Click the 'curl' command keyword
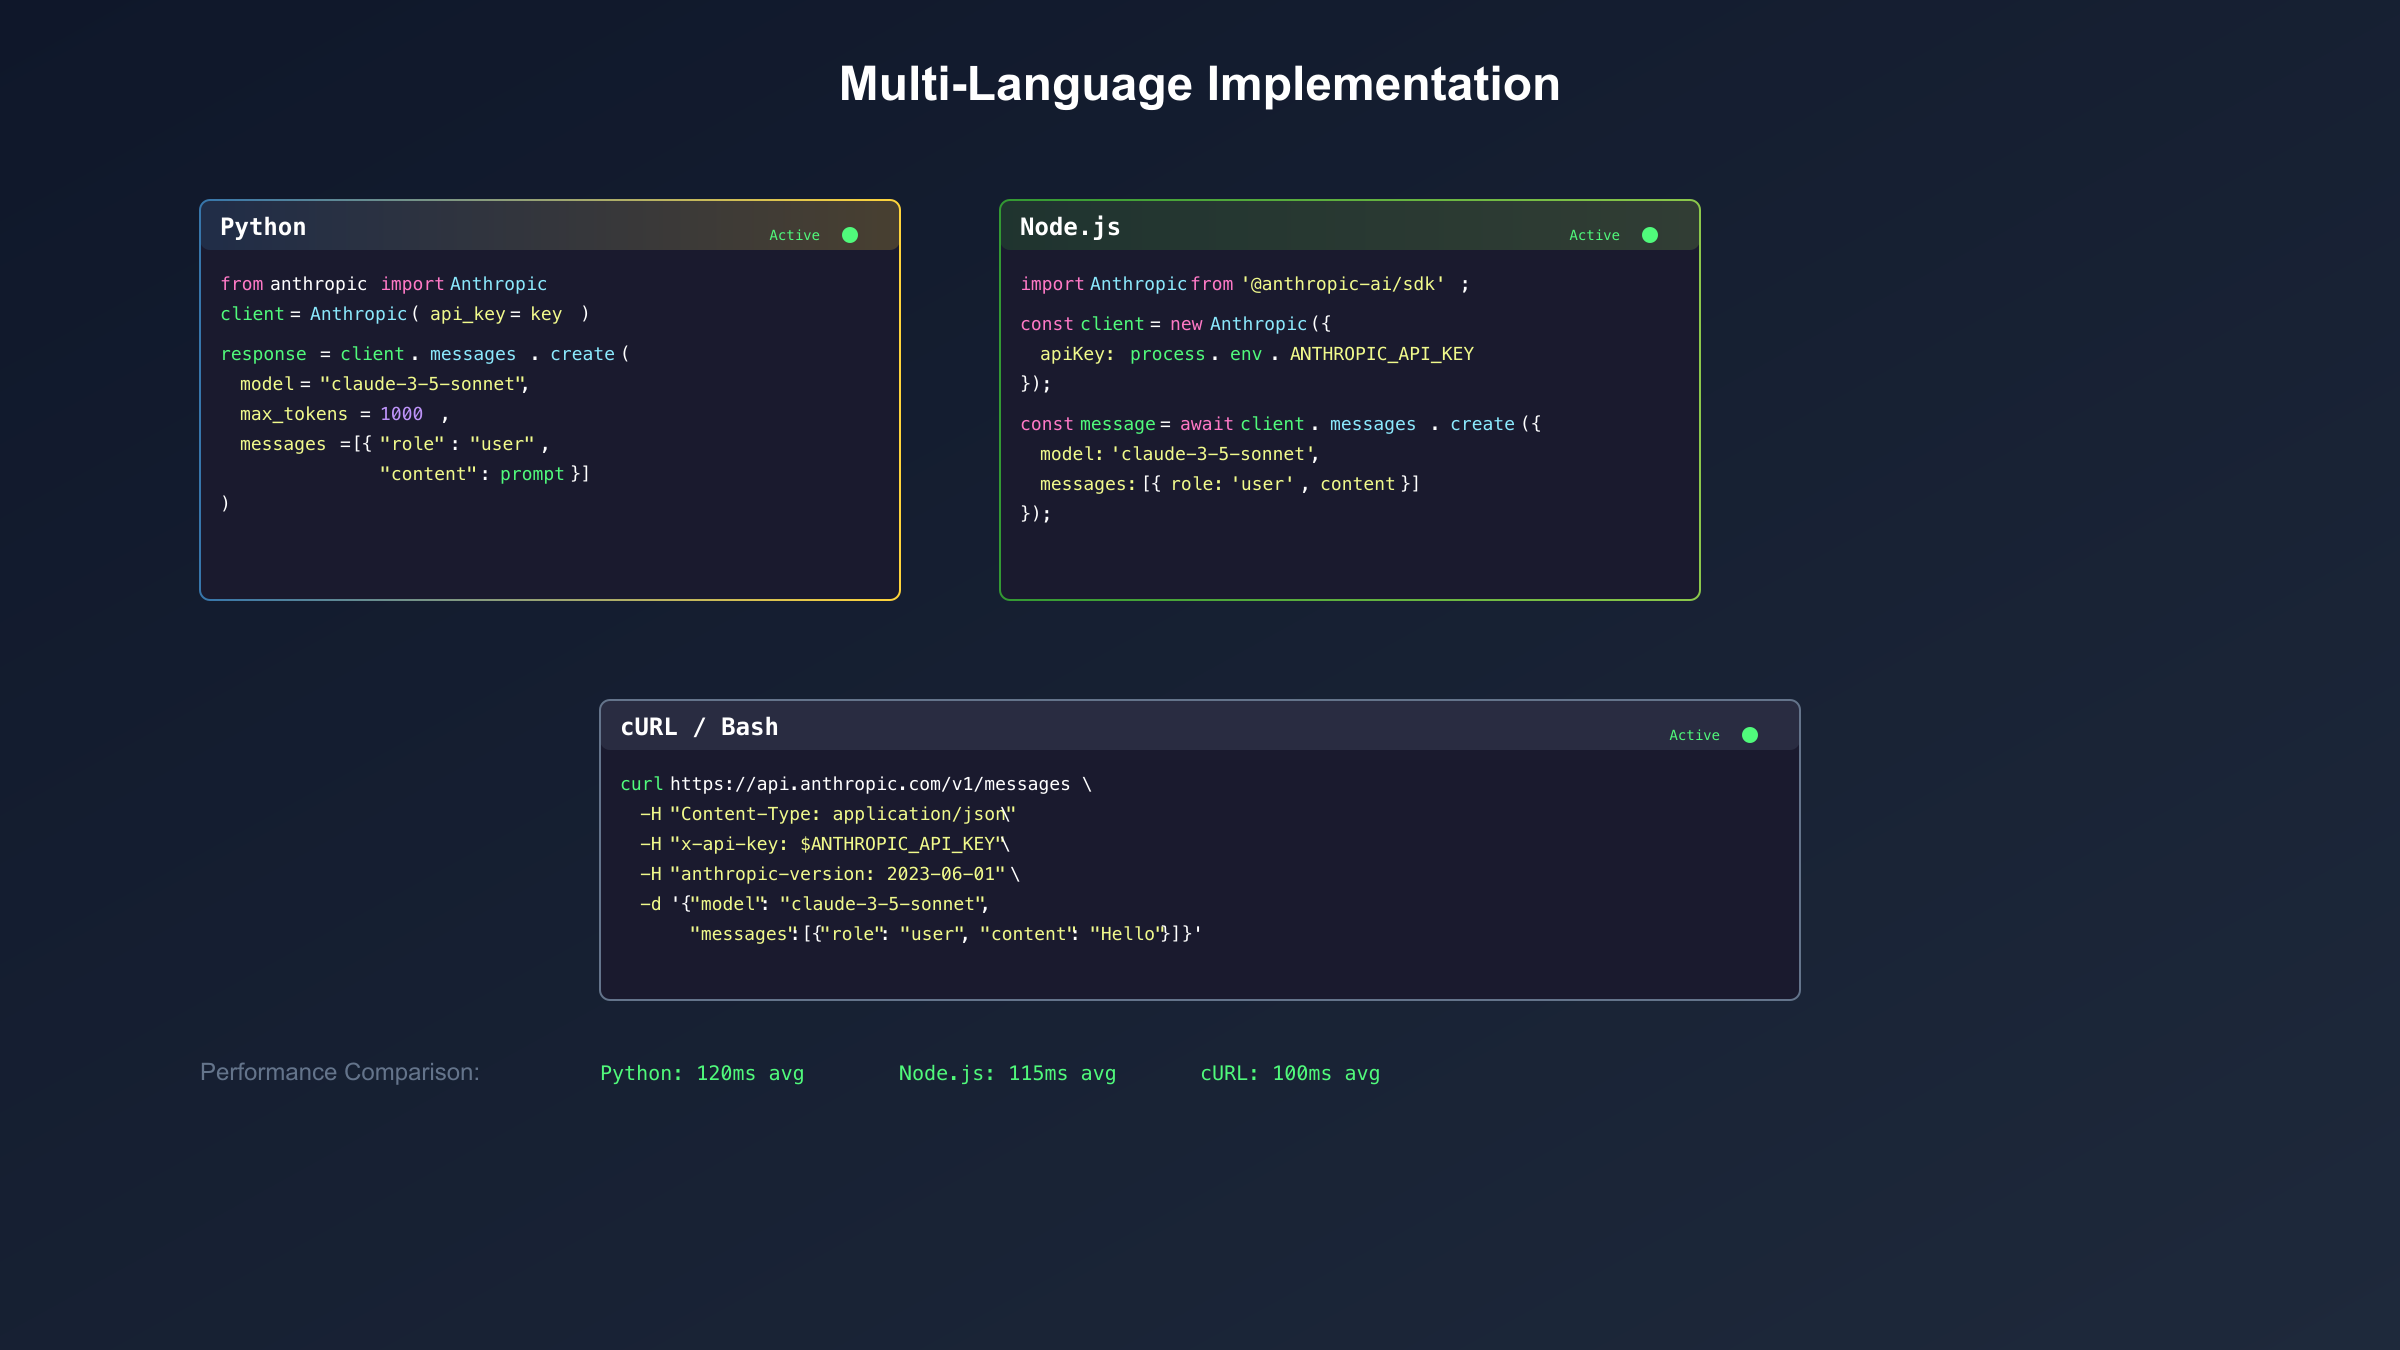 (x=641, y=784)
